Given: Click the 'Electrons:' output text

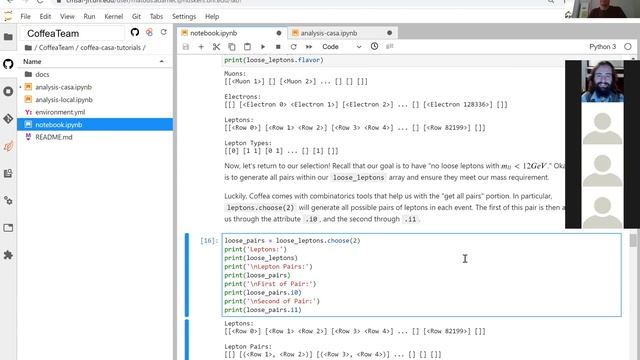Looking at the screenshot, I should point(242,97).
